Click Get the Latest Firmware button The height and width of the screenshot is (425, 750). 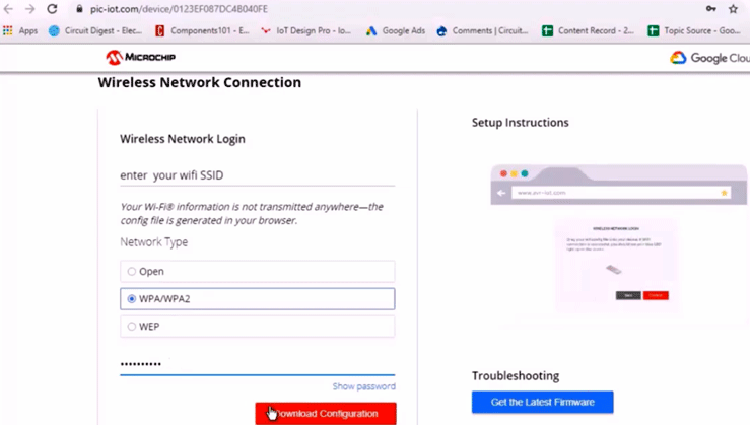542,402
